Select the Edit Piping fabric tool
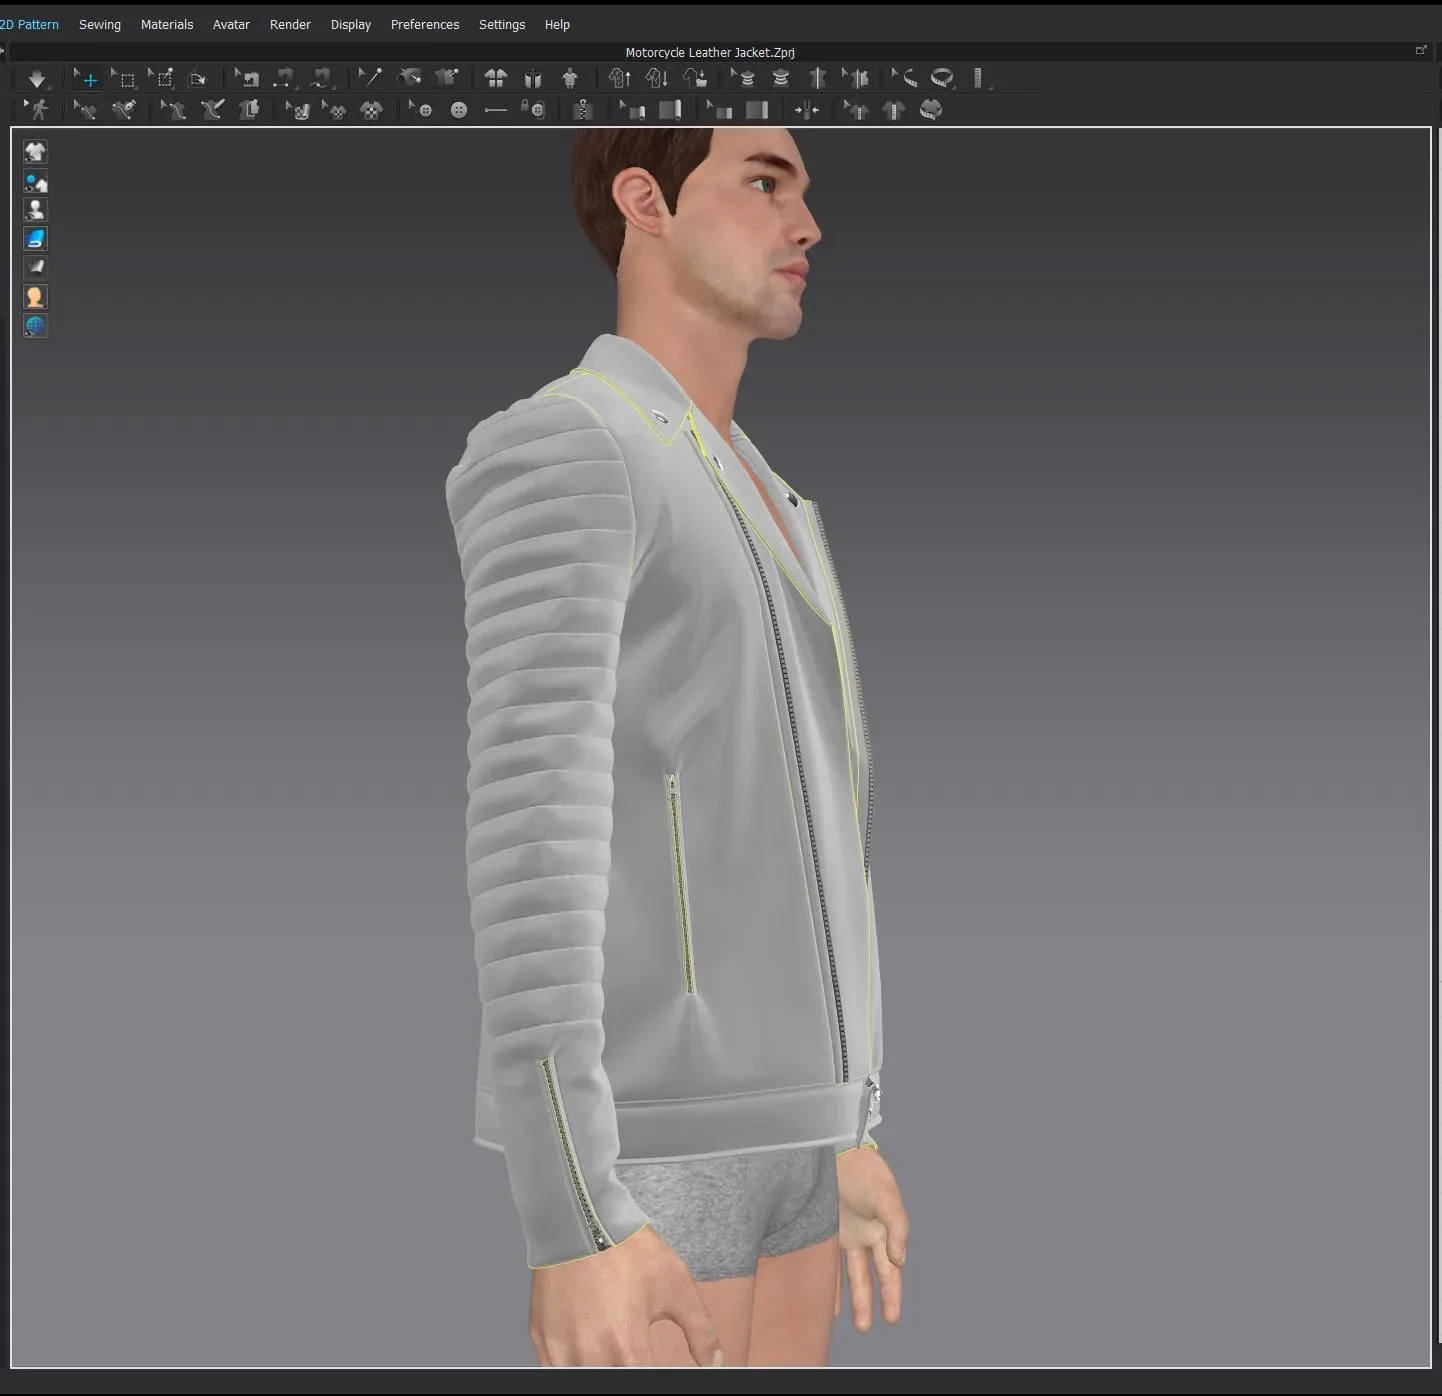The image size is (1442, 1396). pyautogui.click(x=719, y=110)
